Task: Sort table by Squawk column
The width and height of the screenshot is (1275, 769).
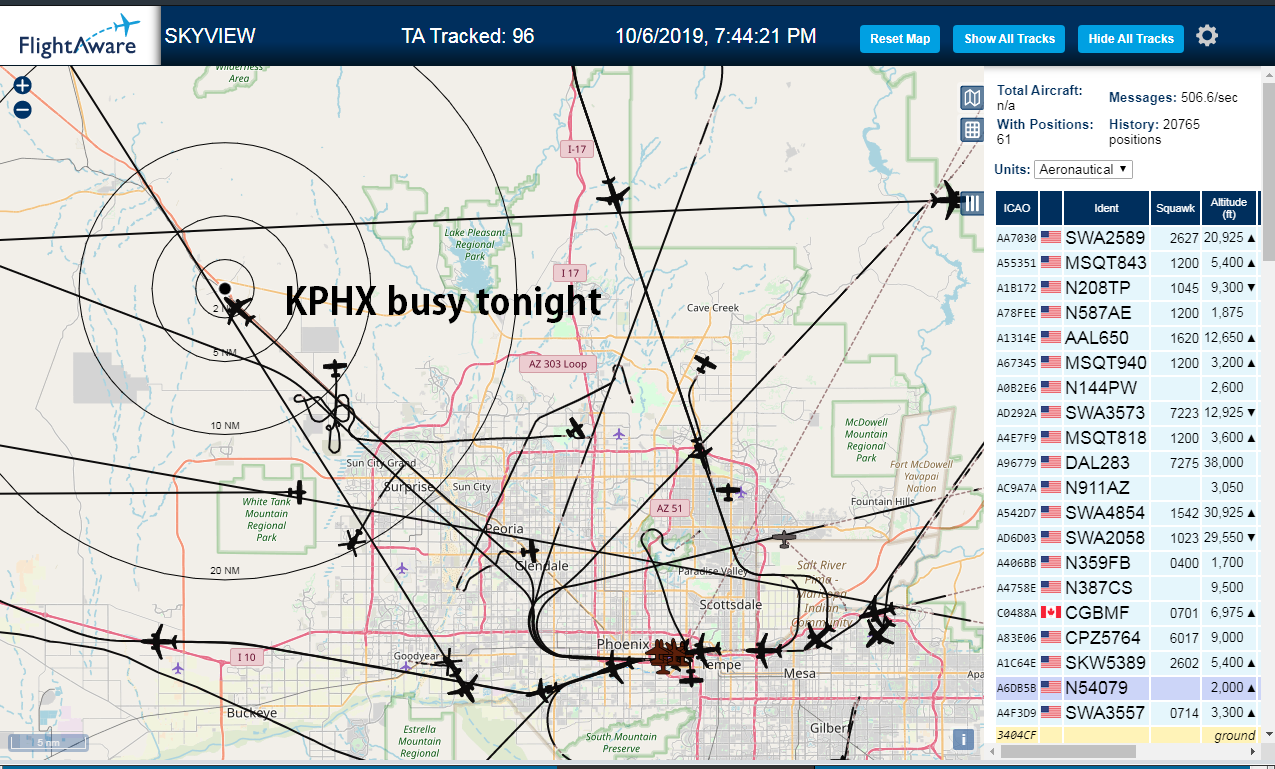Action: [1175, 208]
